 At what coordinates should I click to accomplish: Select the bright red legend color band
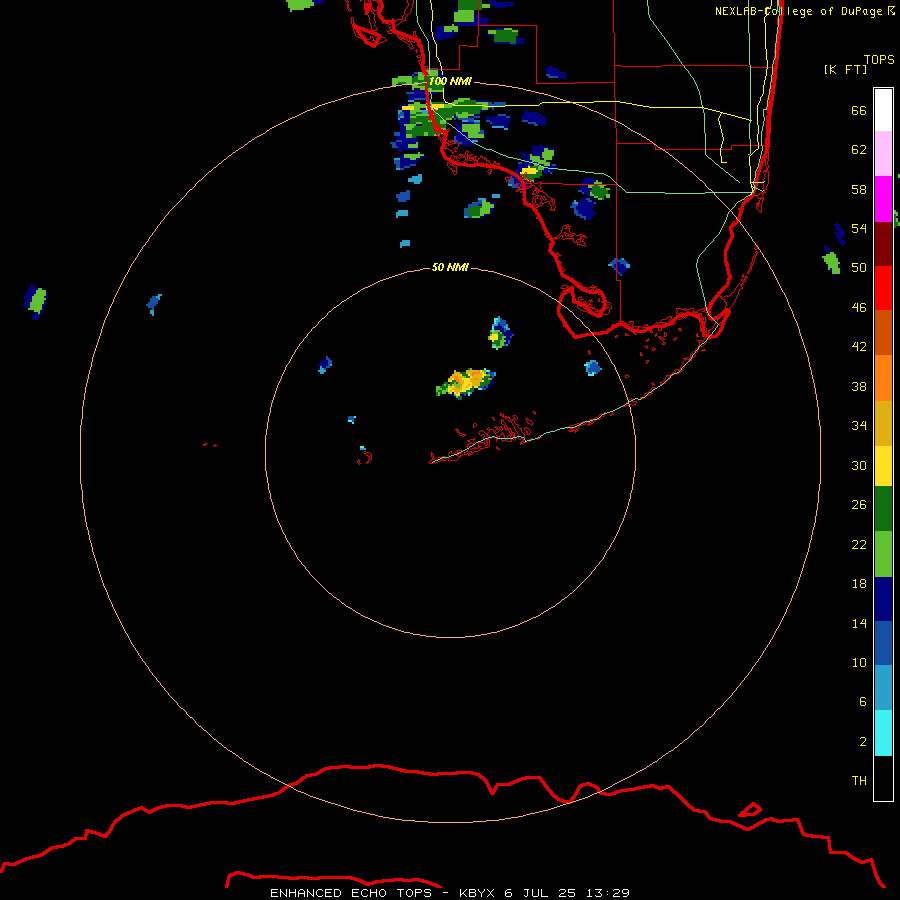click(x=883, y=288)
